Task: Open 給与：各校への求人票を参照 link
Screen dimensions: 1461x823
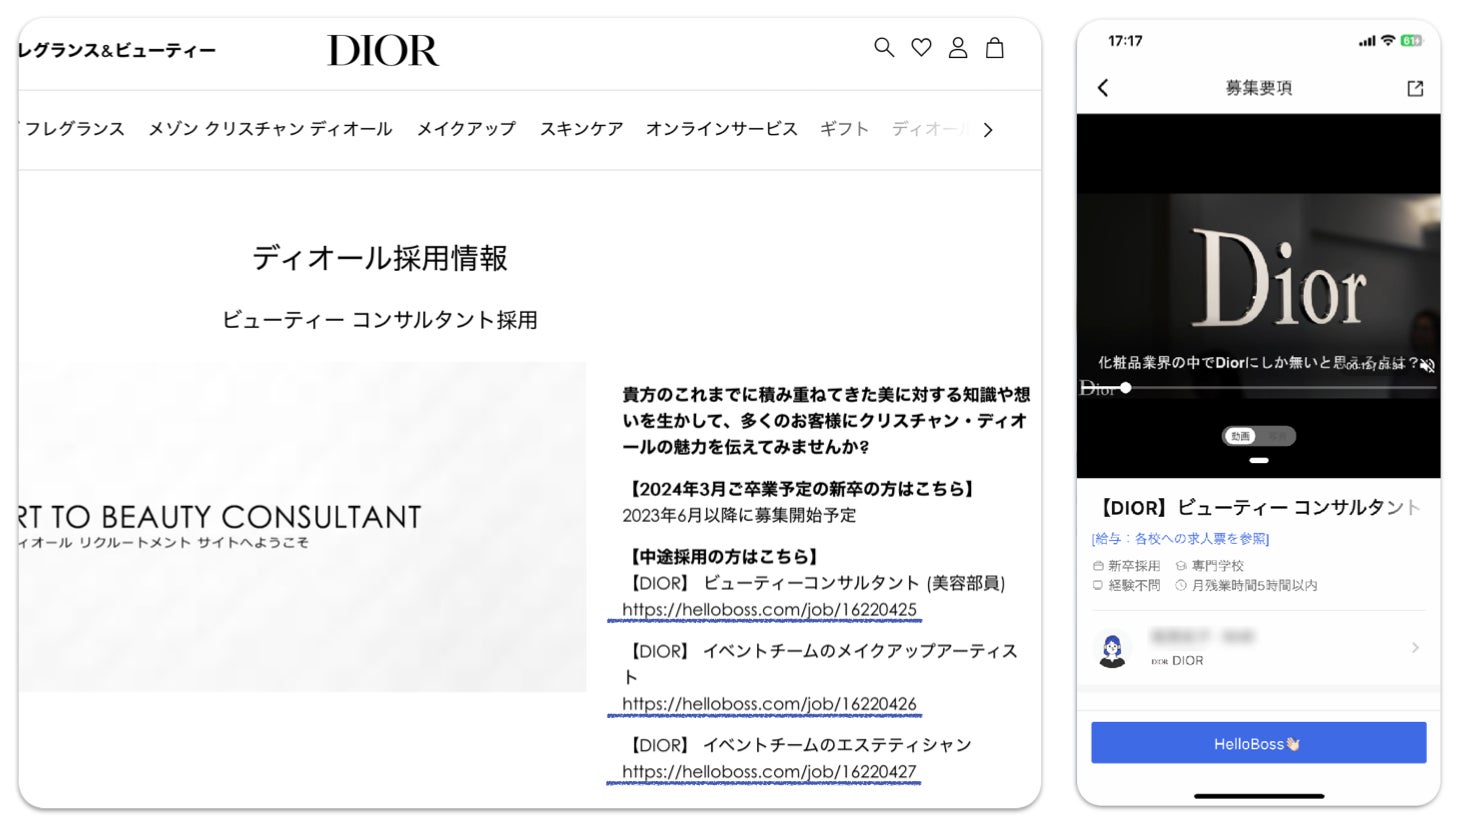Action: click(x=1180, y=539)
